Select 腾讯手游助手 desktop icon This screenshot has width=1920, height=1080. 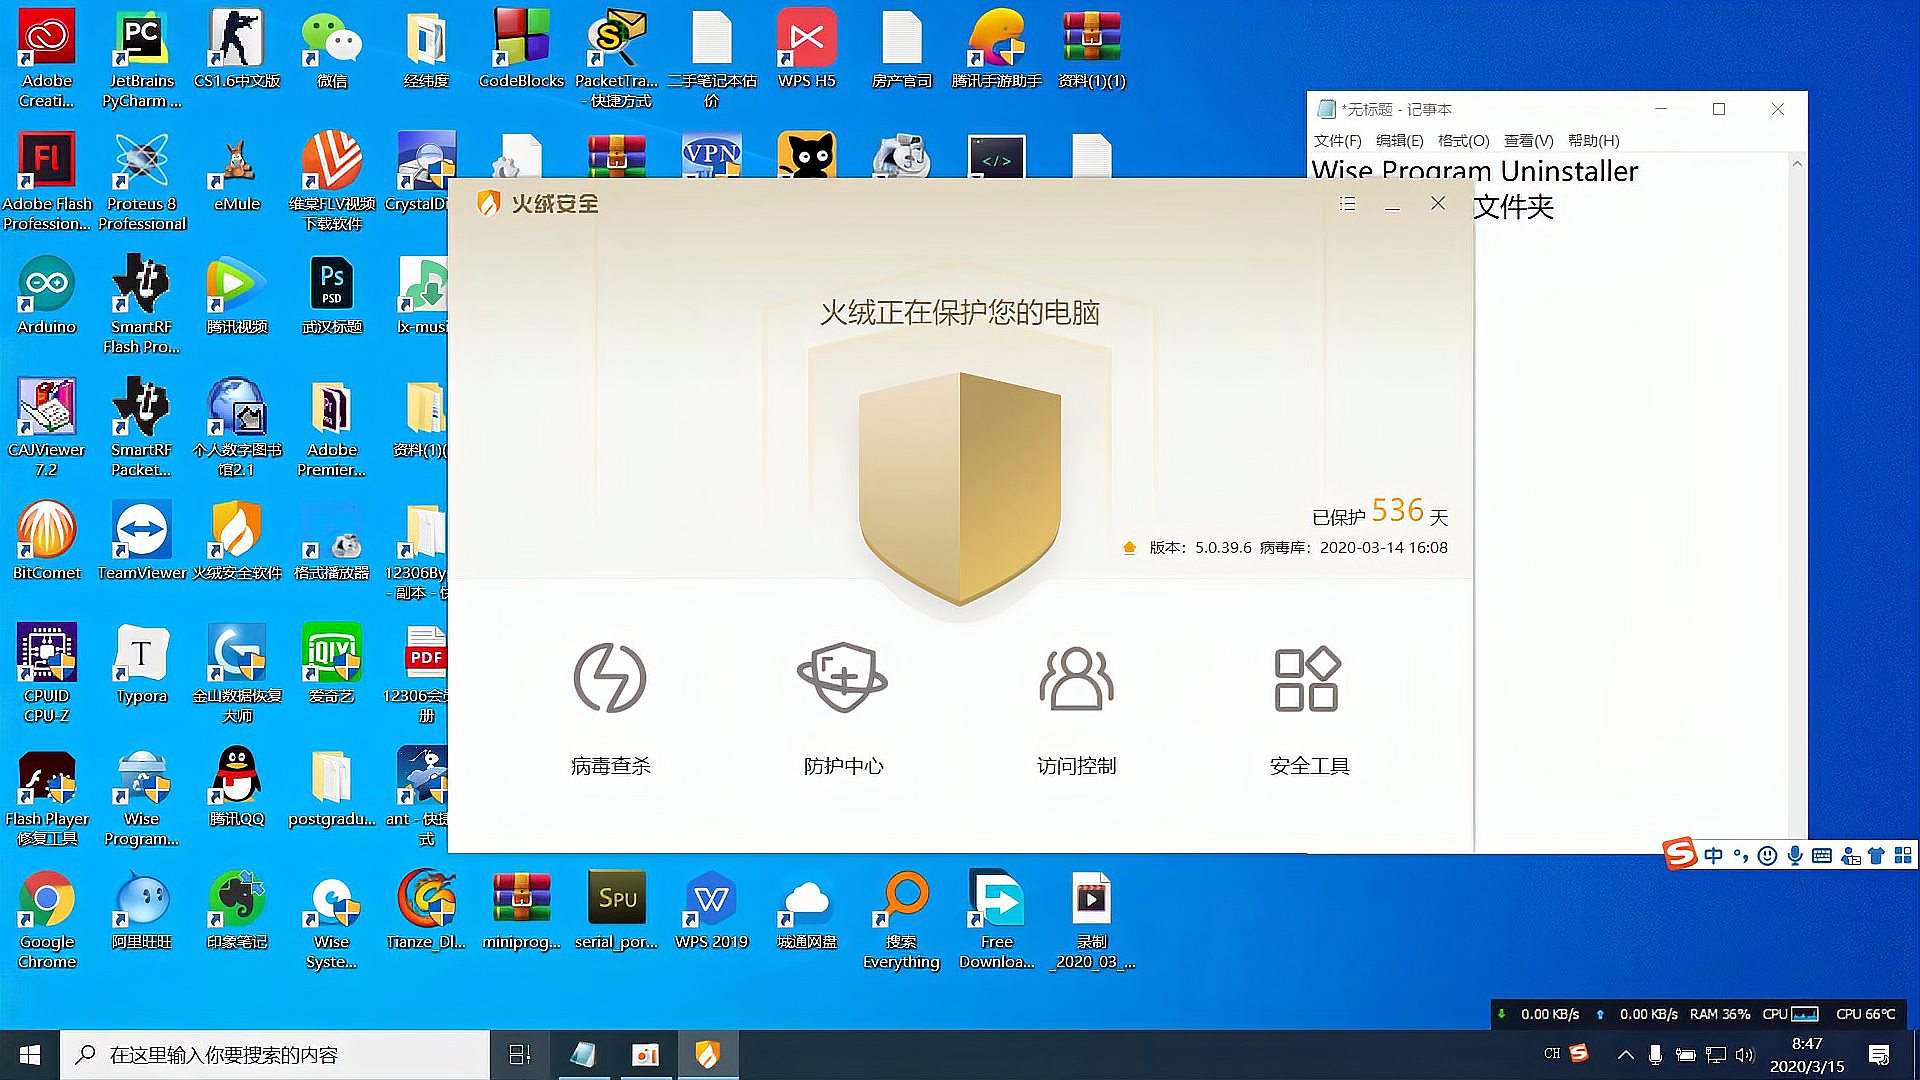pos(996,49)
